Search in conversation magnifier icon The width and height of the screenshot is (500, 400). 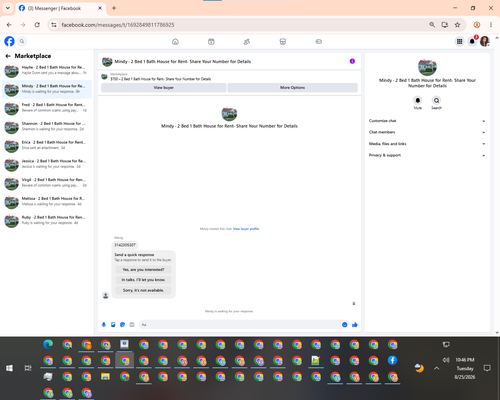[x=436, y=100]
